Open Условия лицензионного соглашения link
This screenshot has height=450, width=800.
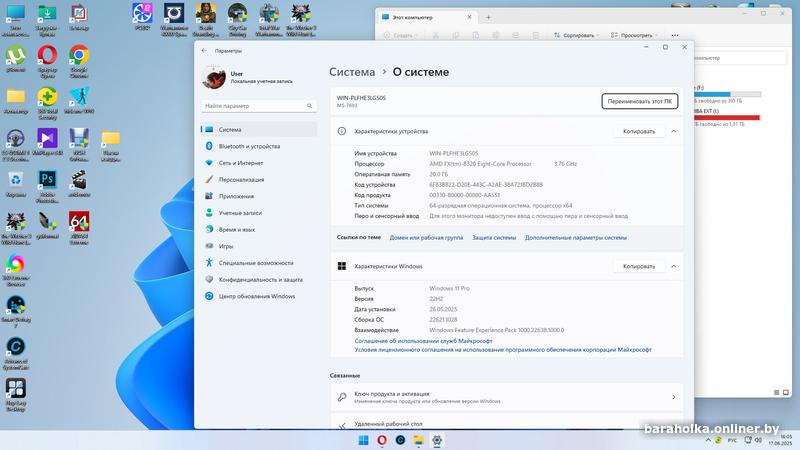coord(503,350)
